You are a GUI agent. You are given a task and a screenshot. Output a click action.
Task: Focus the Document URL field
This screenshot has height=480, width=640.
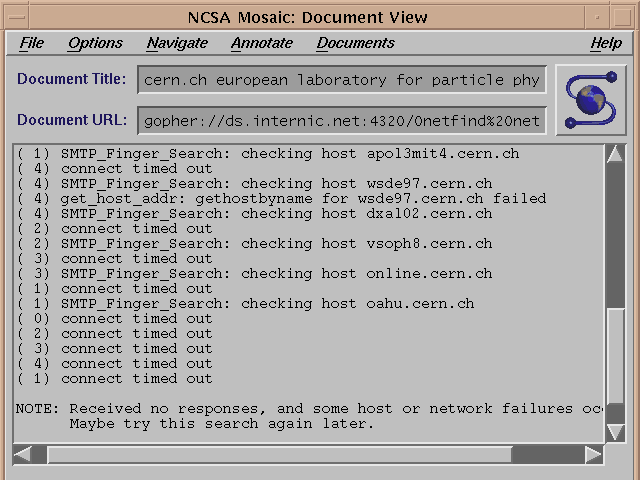pyautogui.click(x=342, y=121)
